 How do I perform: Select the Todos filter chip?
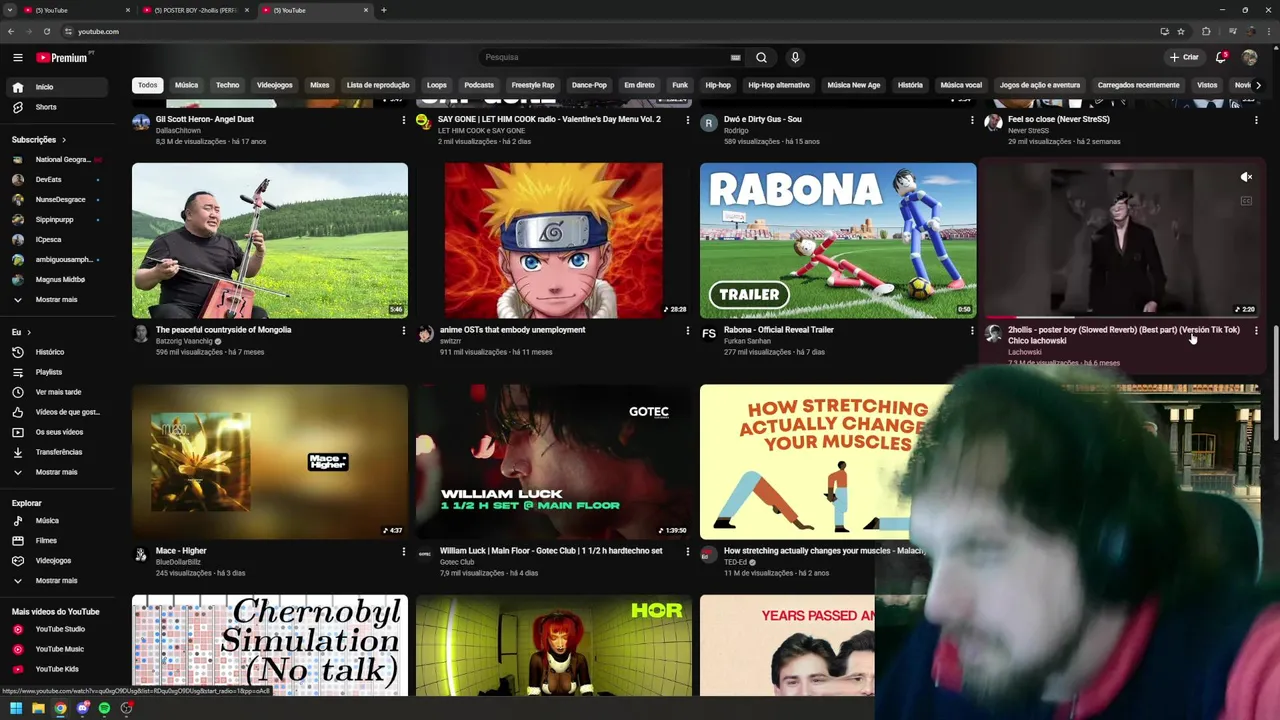(x=148, y=85)
